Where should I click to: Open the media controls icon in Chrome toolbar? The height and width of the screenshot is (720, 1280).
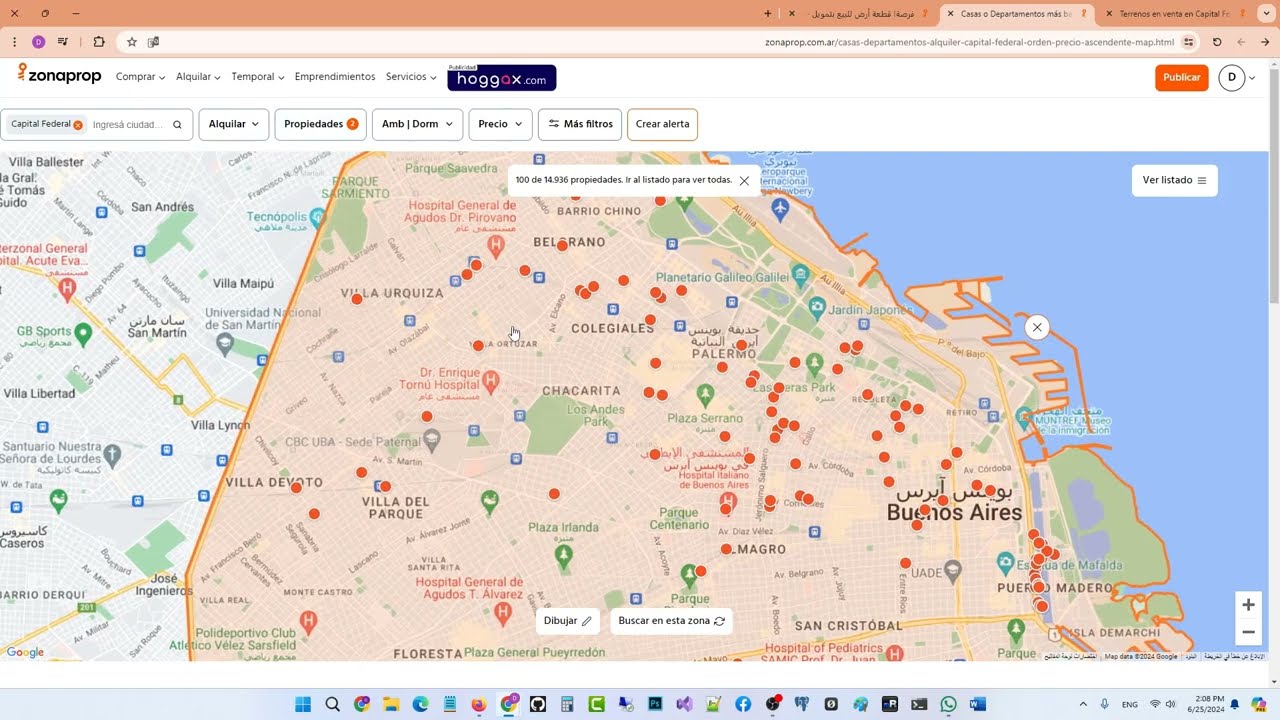(x=63, y=42)
